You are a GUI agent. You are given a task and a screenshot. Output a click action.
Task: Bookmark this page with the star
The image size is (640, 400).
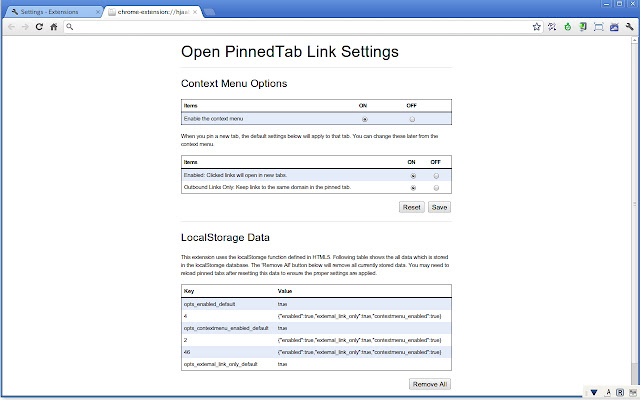click(x=536, y=27)
